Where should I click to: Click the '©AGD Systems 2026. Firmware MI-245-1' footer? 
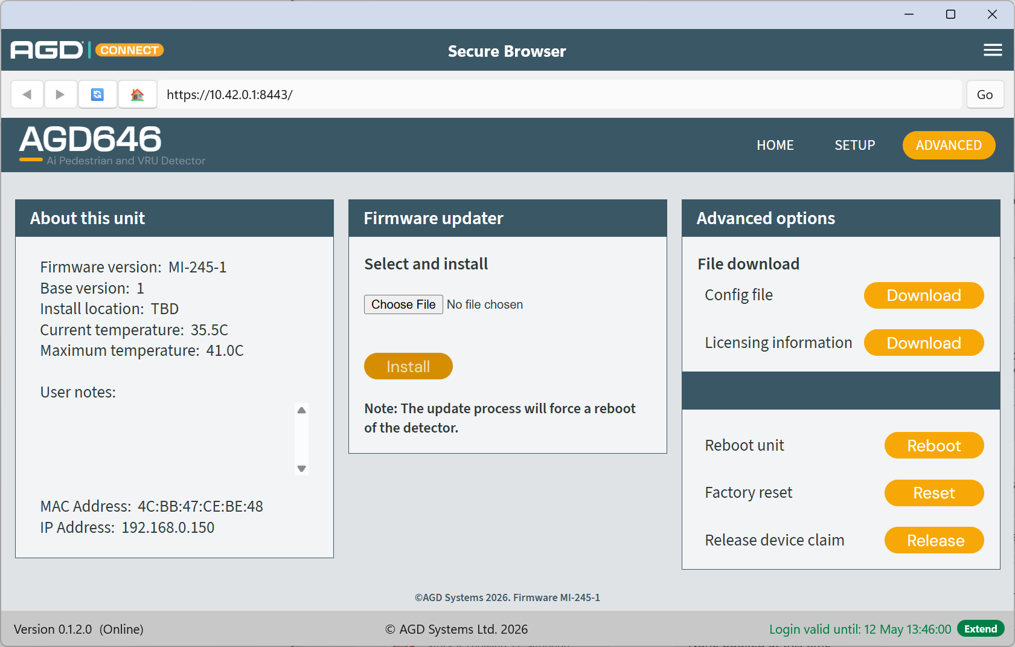[x=508, y=597]
